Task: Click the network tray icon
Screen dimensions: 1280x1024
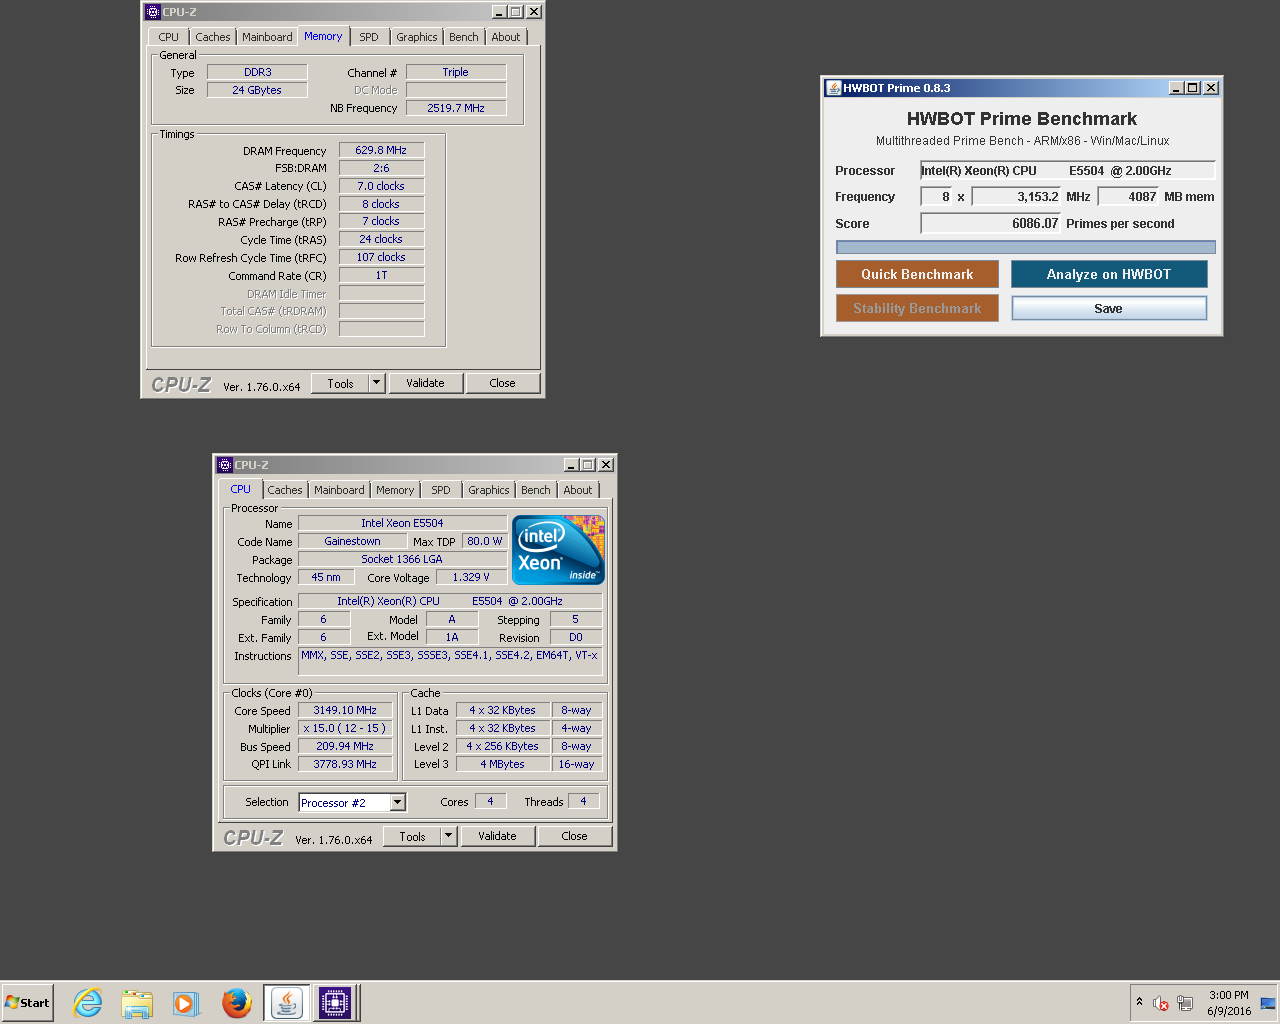Action: click(x=1185, y=1003)
